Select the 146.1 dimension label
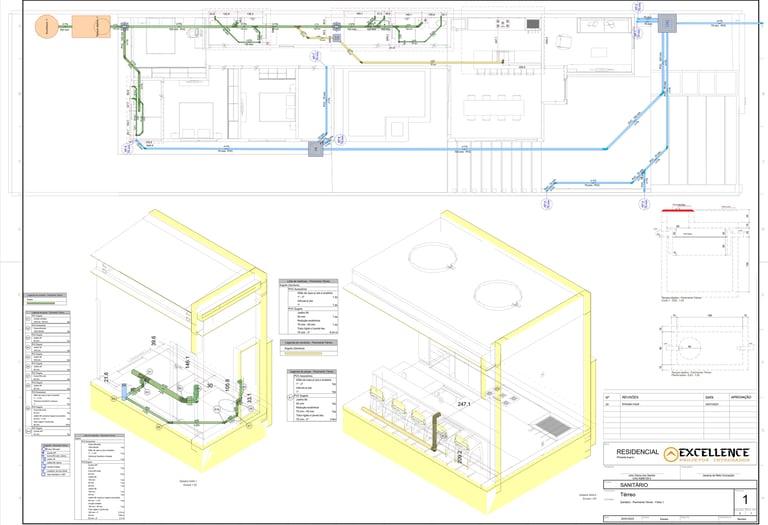 [187, 362]
